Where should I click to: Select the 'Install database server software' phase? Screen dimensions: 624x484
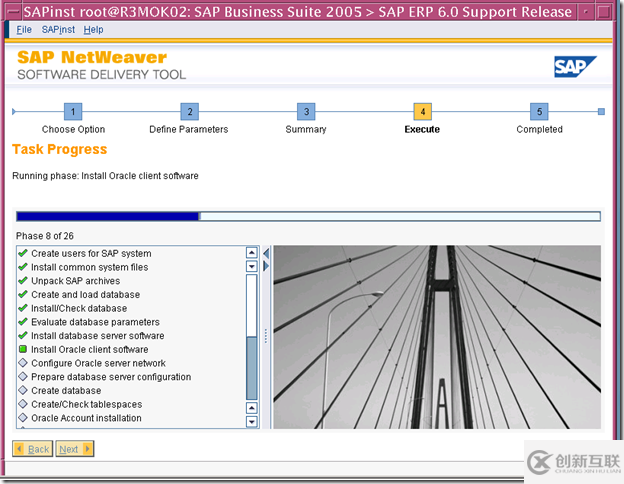point(98,336)
